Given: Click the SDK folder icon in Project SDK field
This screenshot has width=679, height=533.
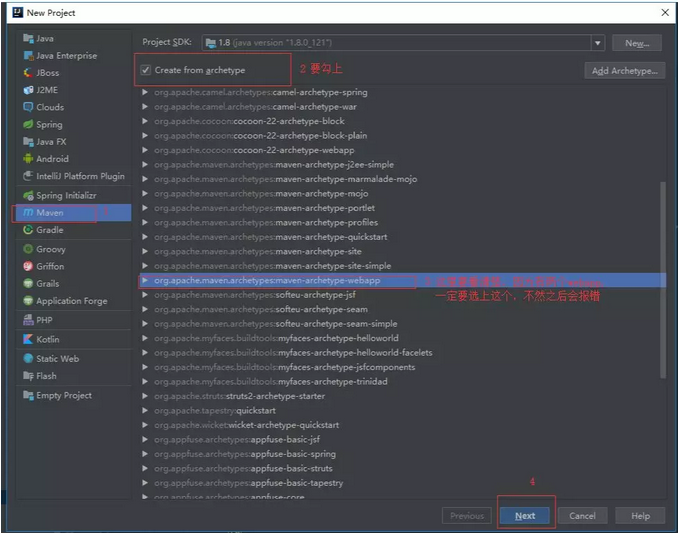Looking at the screenshot, I should (211, 43).
